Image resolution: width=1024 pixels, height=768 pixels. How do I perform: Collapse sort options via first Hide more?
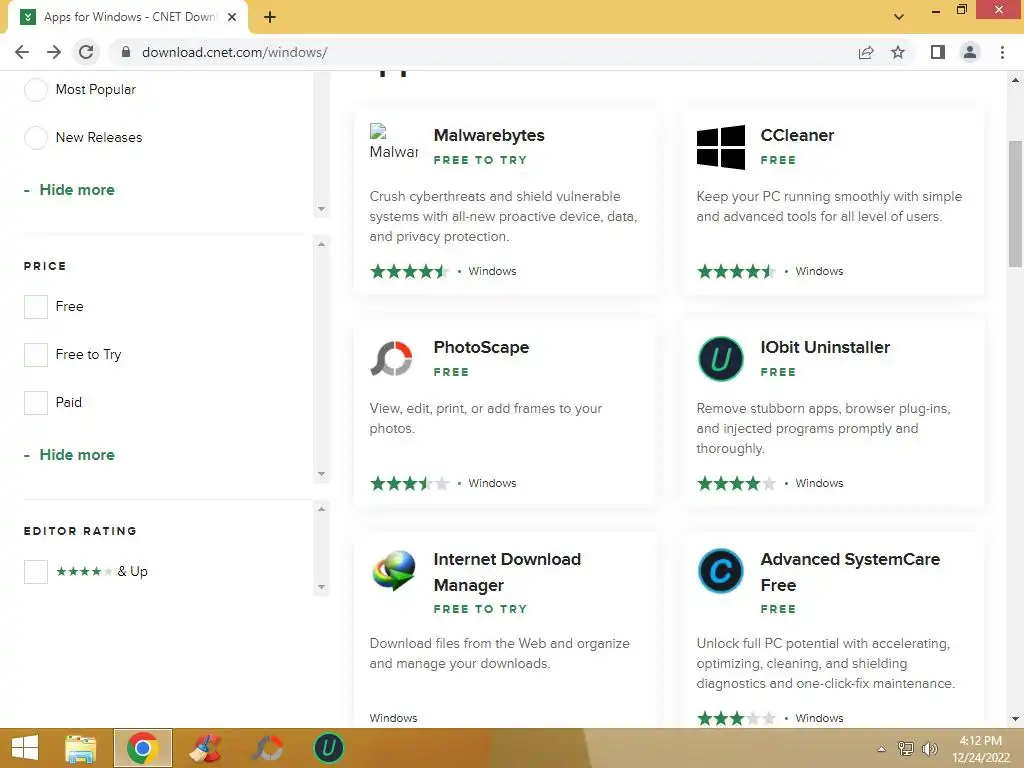69,190
